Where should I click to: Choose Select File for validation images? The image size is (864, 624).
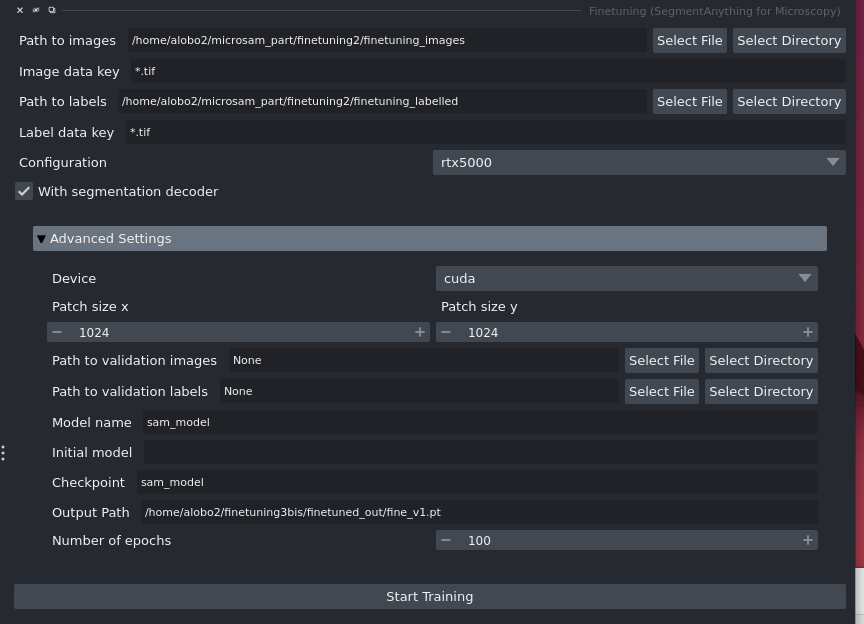[661, 360]
